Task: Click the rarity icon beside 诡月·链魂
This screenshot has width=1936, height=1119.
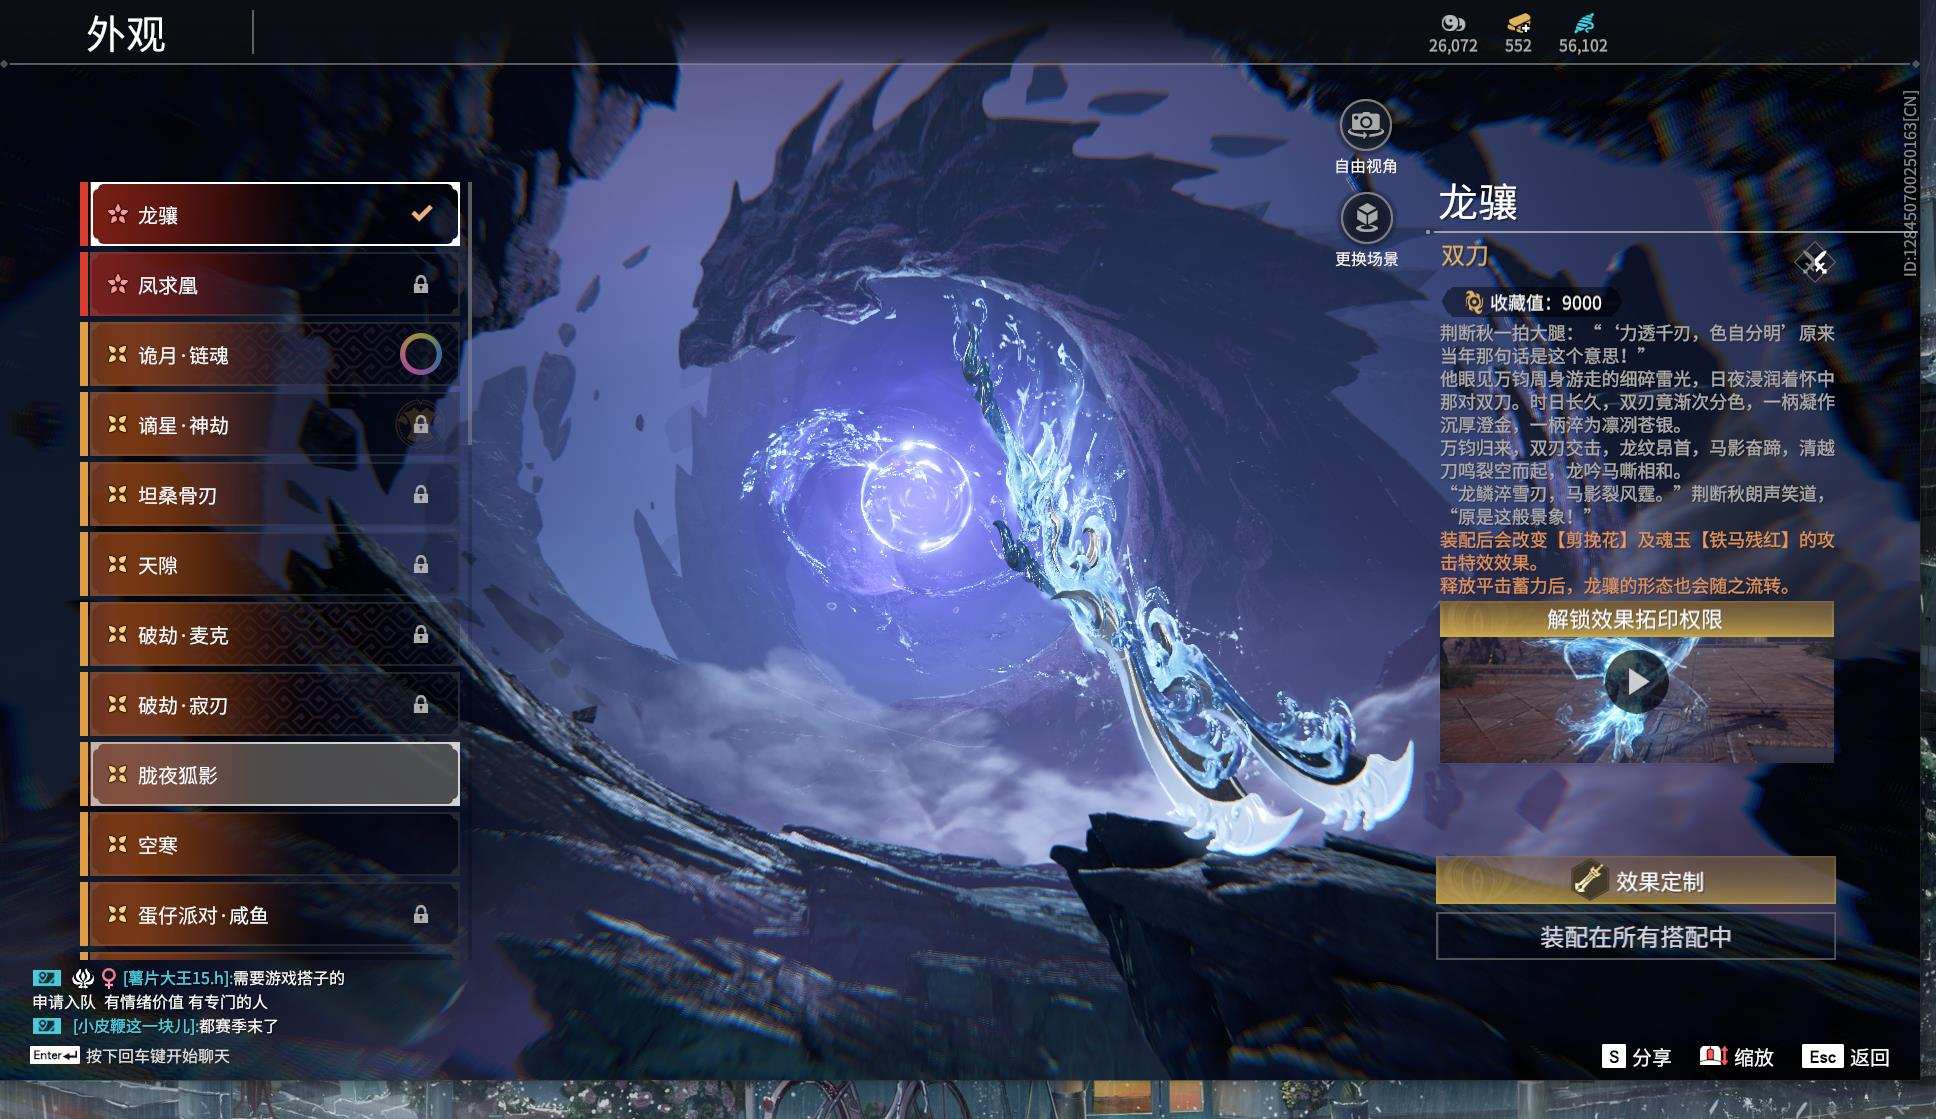Action: coord(118,354)
